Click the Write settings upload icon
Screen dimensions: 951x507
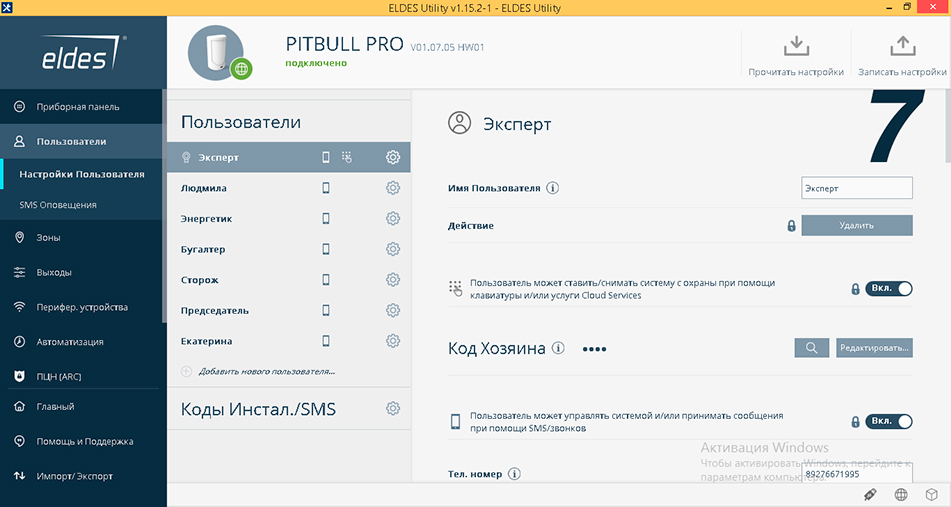pos(902,45)
